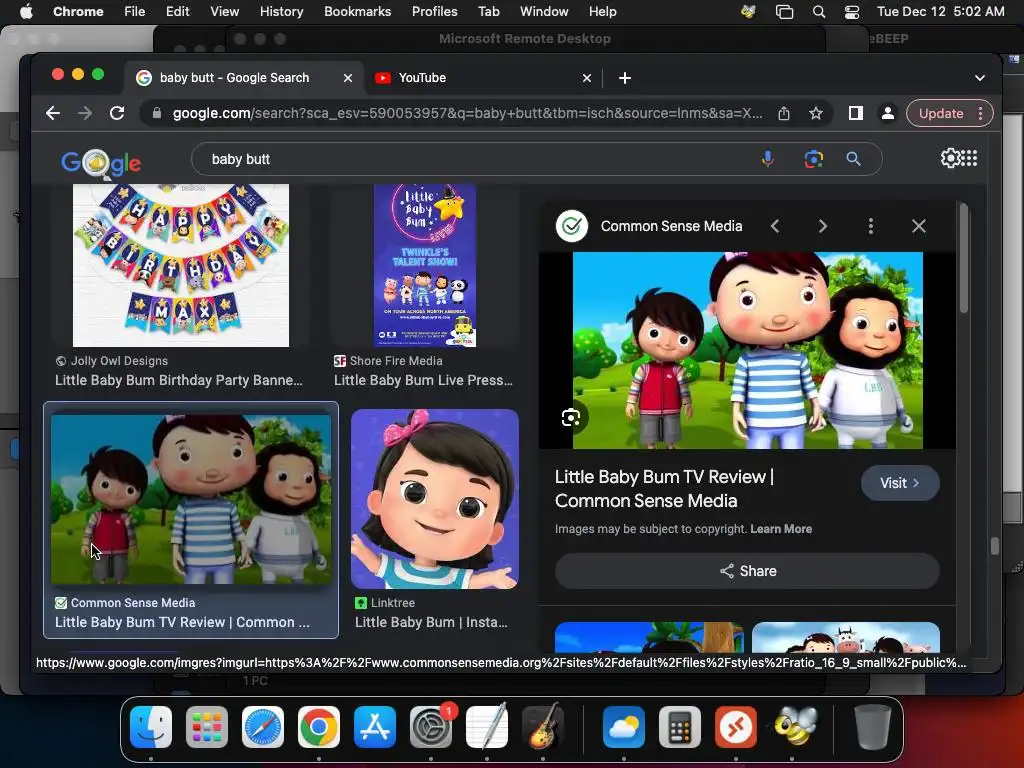Open GarageBand from the Dock
Image resolution: width=1024 pixels, height=768 pixels.
click(543, 727)
